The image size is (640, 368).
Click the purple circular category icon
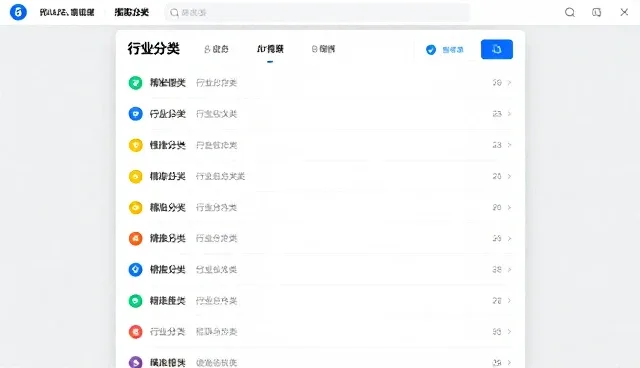[x=136, y=362]
